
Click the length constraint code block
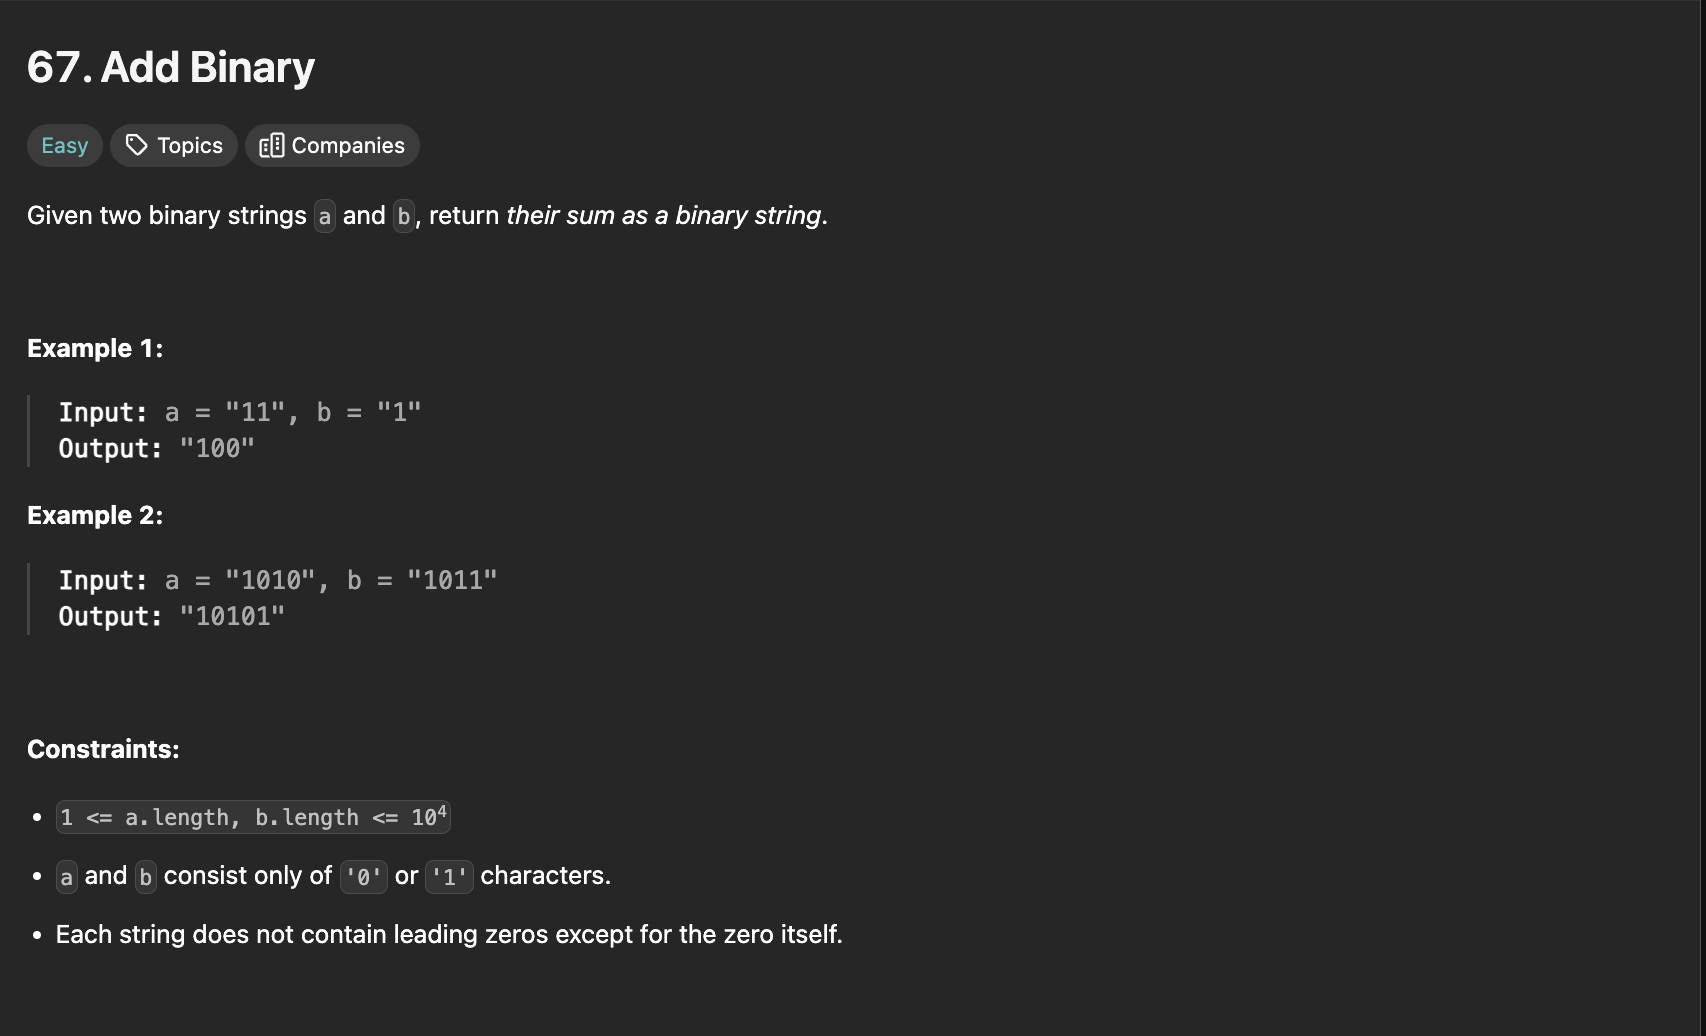253,817
